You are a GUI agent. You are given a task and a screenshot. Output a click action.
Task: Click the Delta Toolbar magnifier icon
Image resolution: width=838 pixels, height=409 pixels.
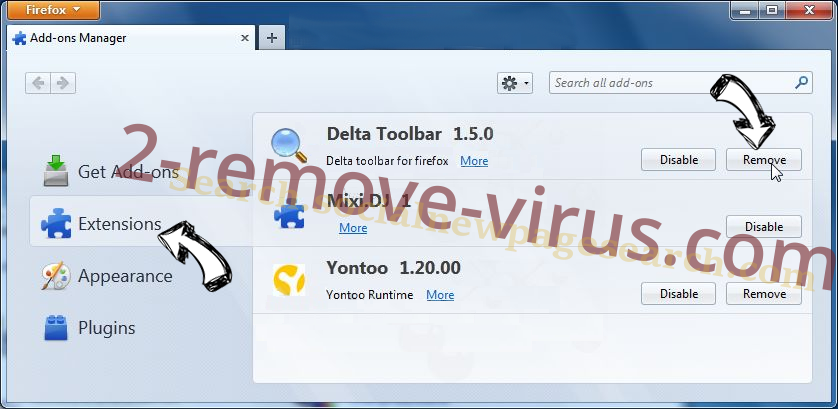(x=289, y=145)
